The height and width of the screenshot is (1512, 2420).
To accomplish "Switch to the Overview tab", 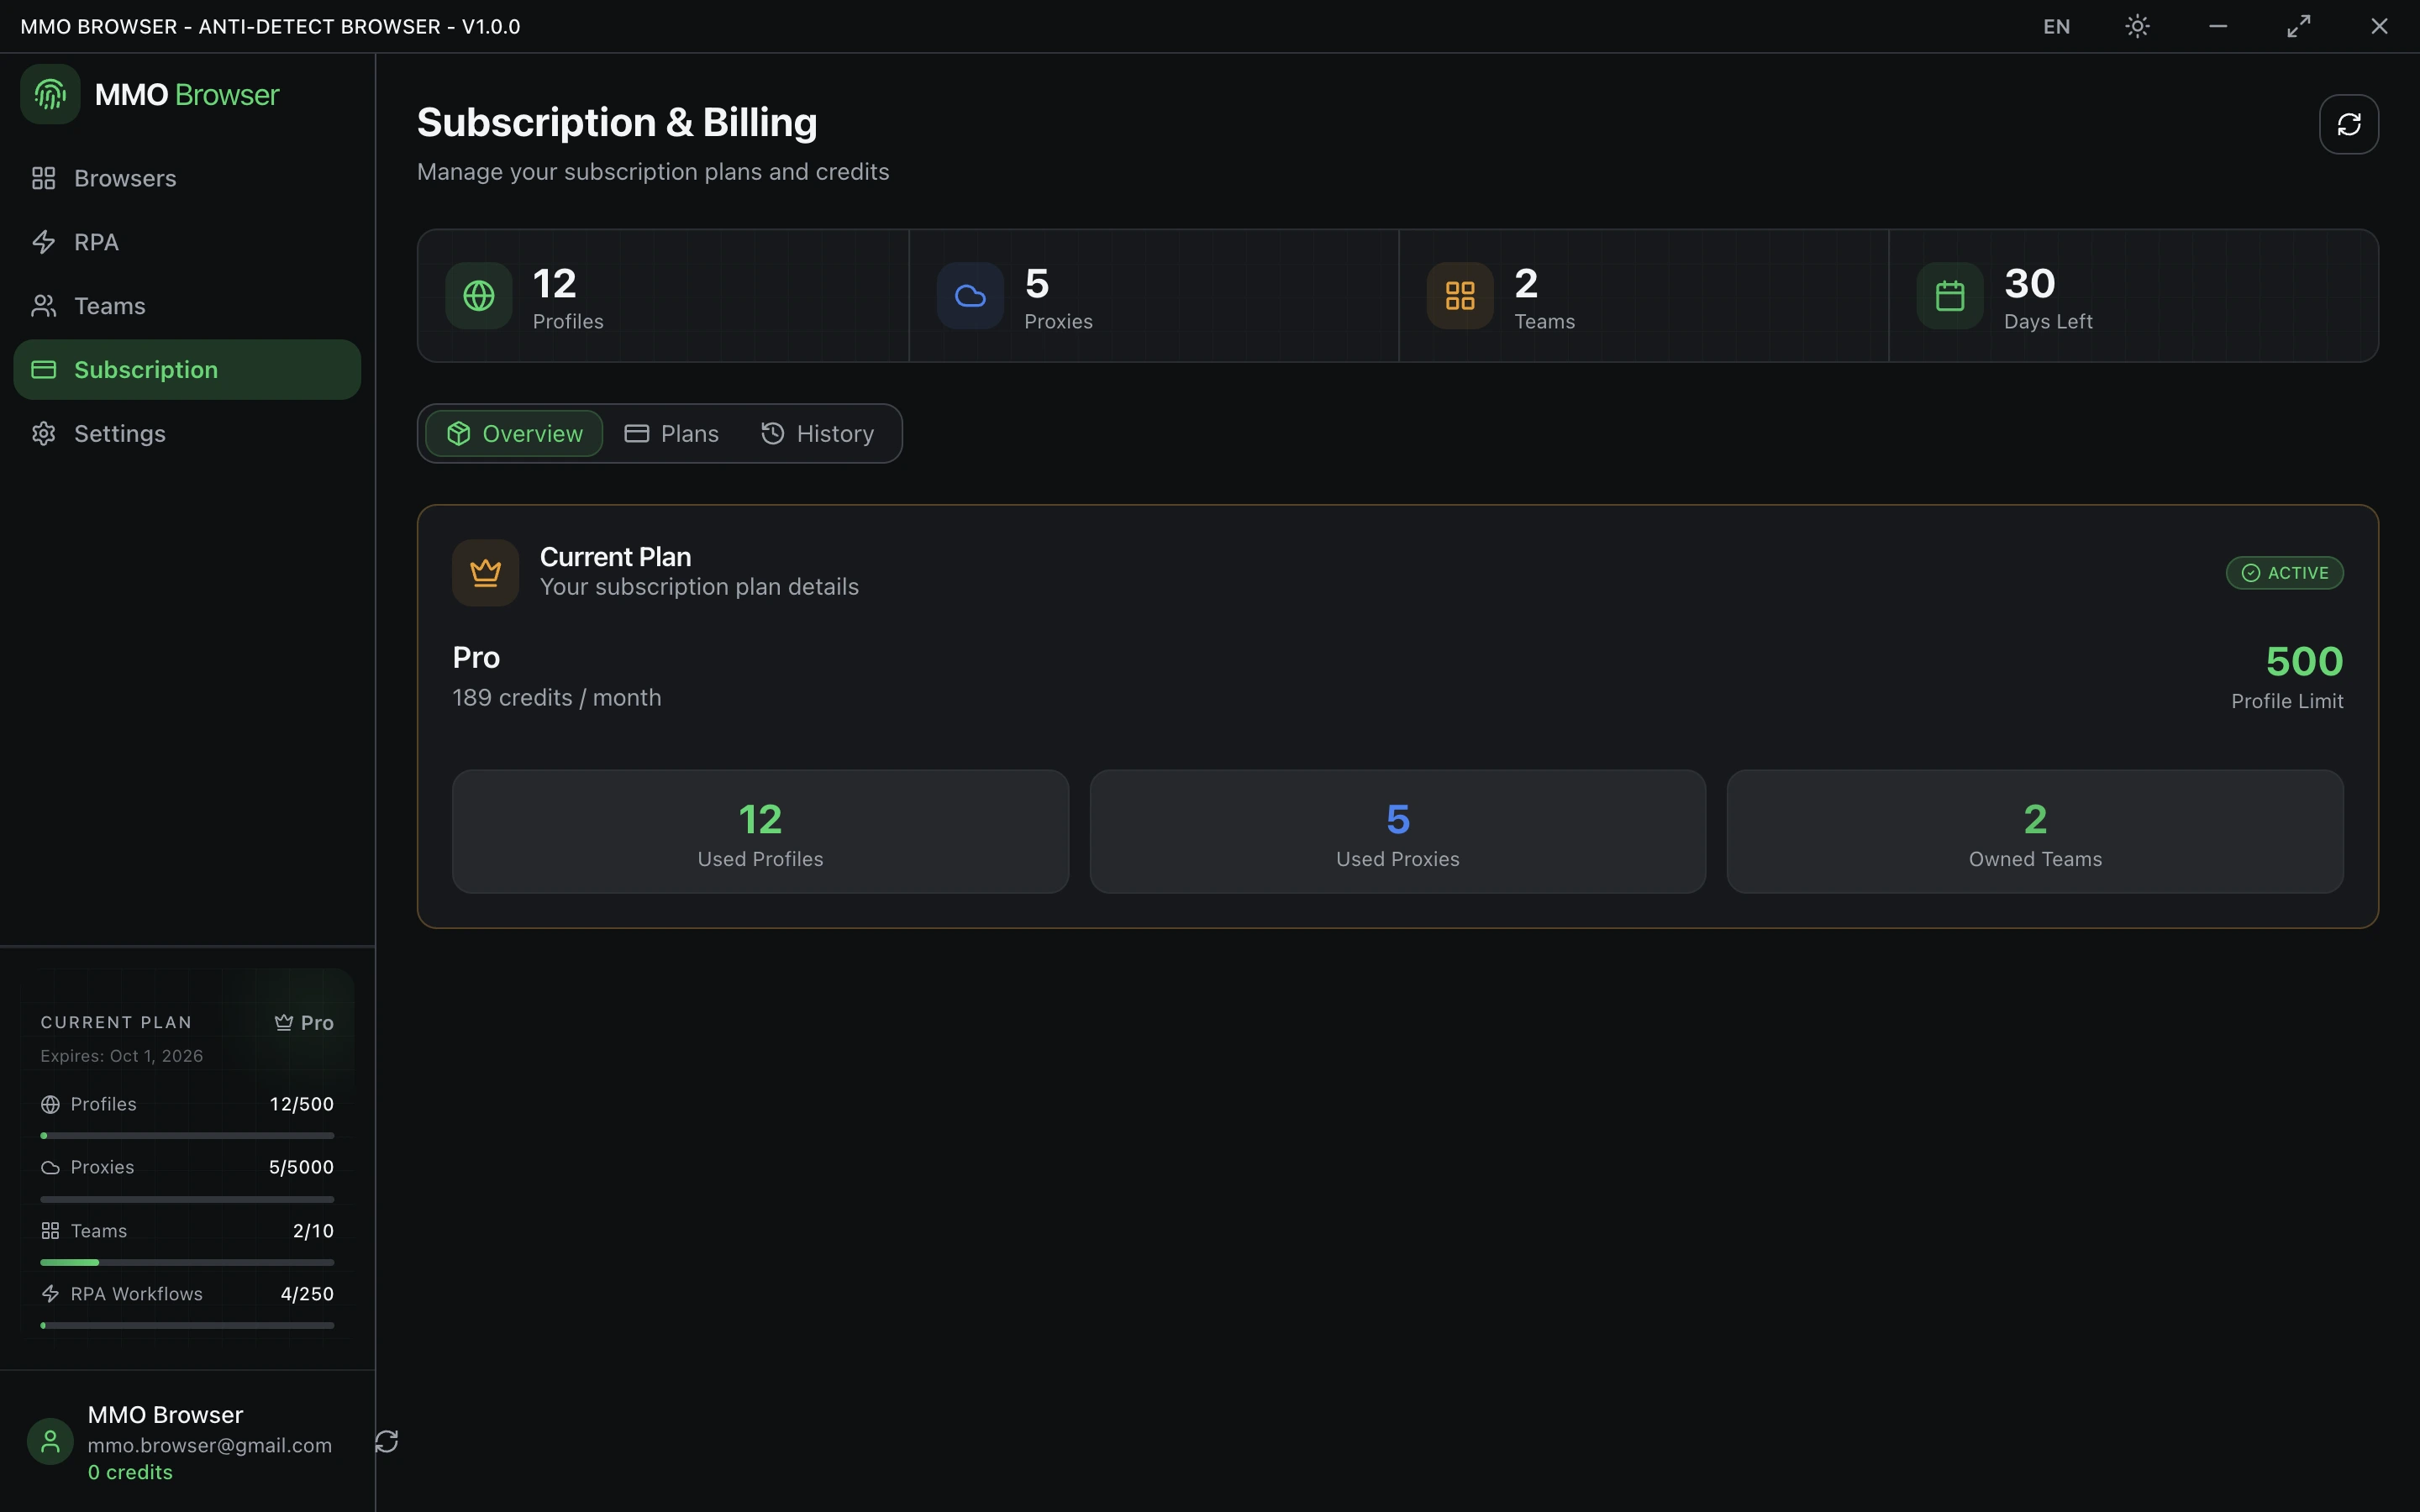I will click(x=514, y=433).
